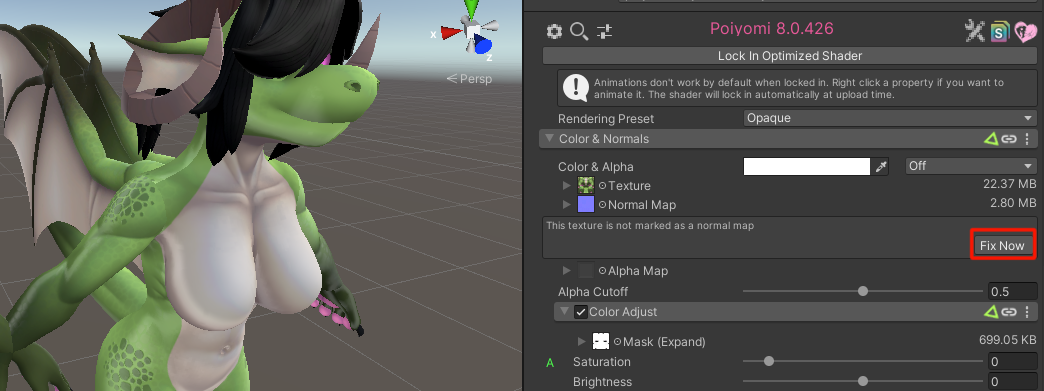Select the main Texture thumbnail
Screen dimensions: 1044x391
coord(586,185)
